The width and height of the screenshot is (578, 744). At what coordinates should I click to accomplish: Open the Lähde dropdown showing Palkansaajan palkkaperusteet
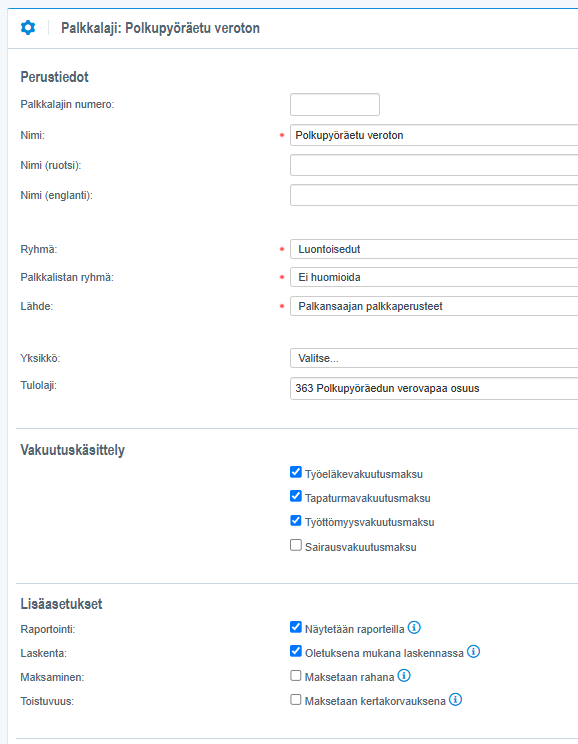434,306
